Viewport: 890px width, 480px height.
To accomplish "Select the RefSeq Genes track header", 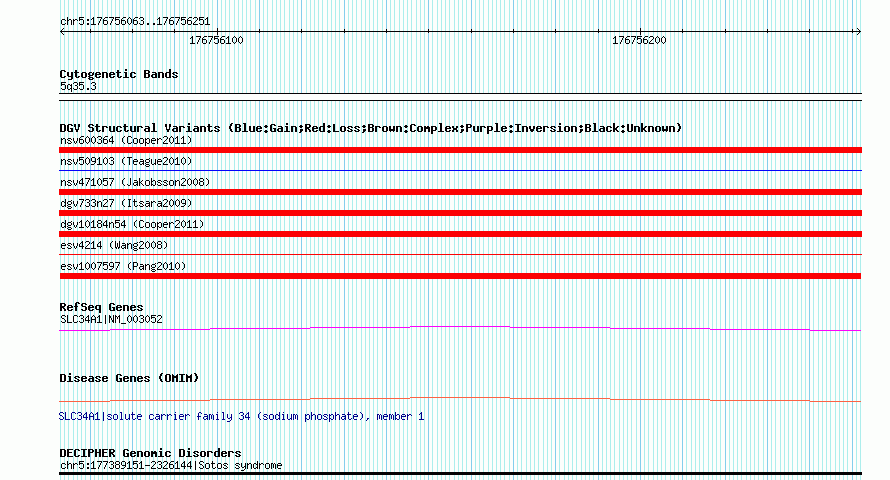I will pyautogui.click(x=101, y=307).
